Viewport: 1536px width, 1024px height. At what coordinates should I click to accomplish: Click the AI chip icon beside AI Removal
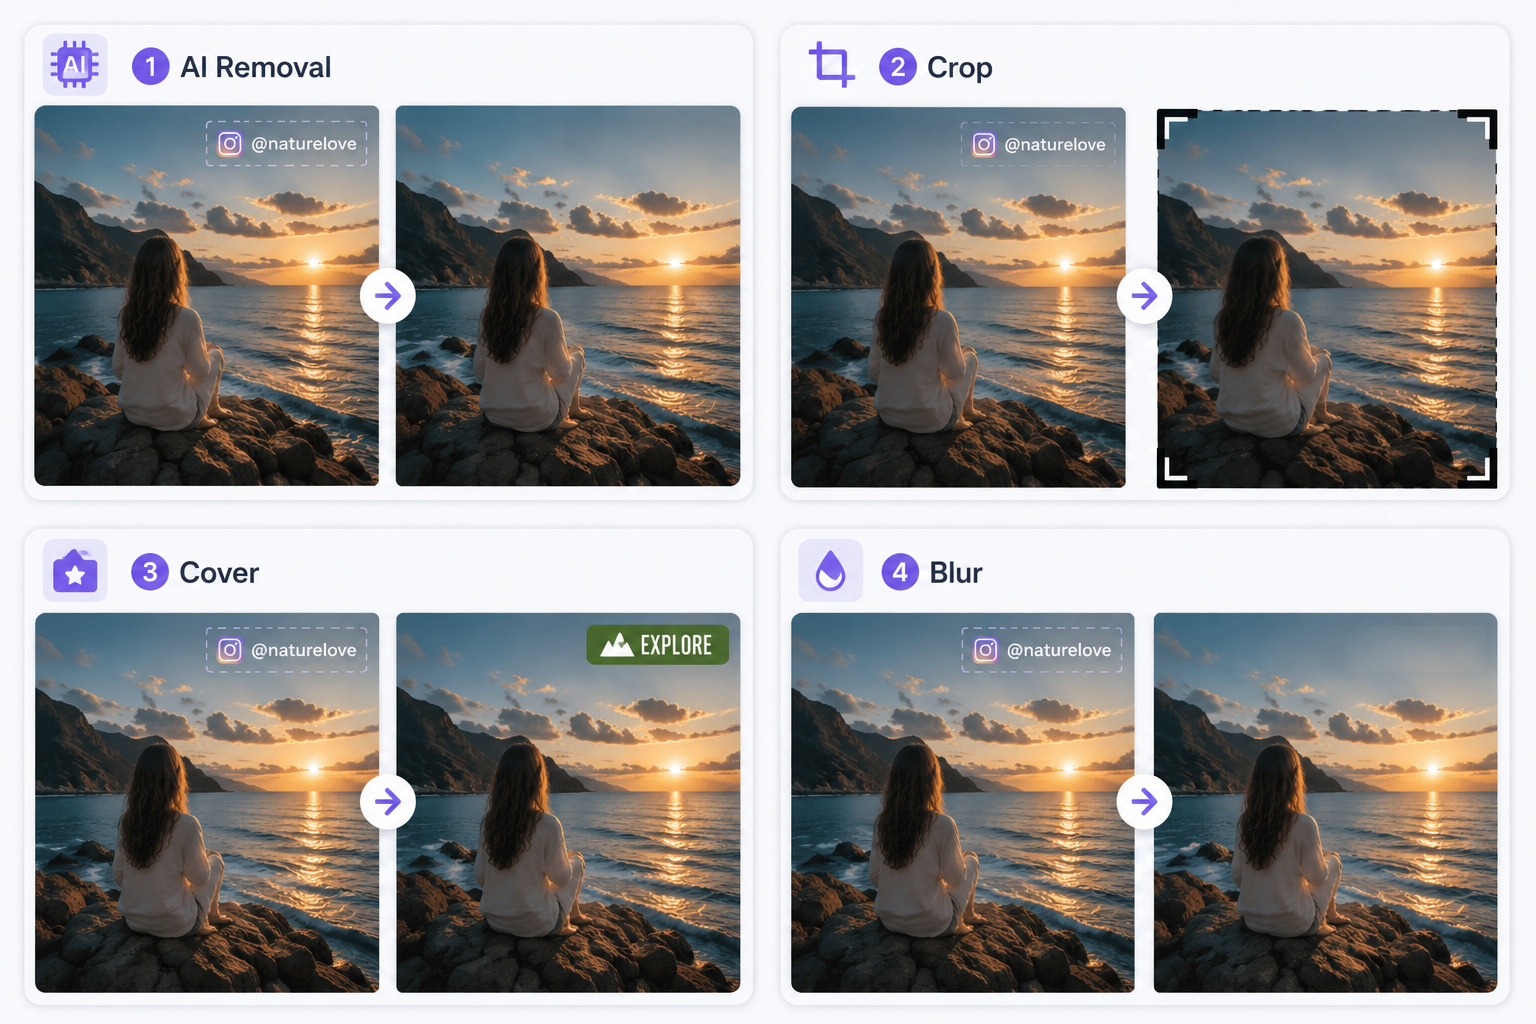[75, 66]
